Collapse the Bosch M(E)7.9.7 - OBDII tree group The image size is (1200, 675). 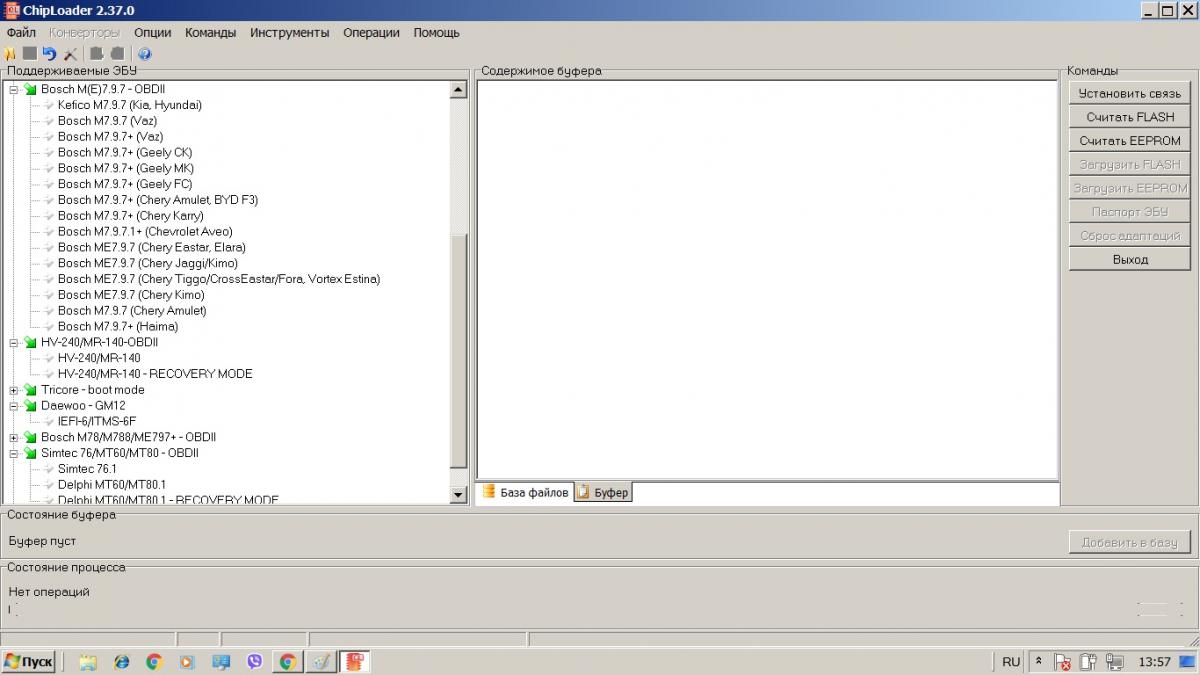(x=14, y=90)
